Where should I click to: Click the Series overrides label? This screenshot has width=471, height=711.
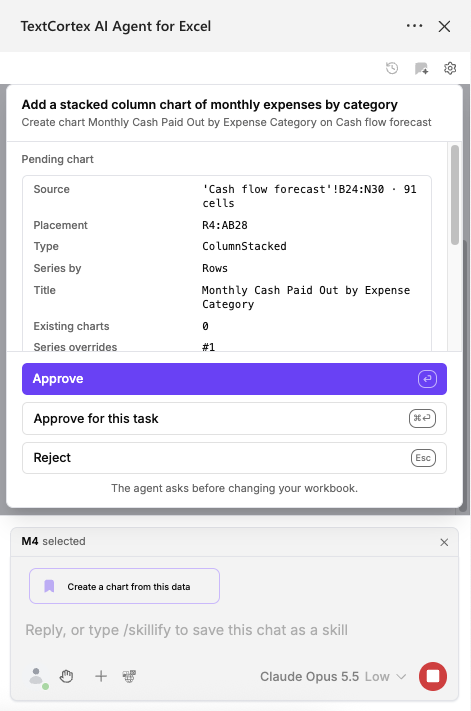coord(75,347)
